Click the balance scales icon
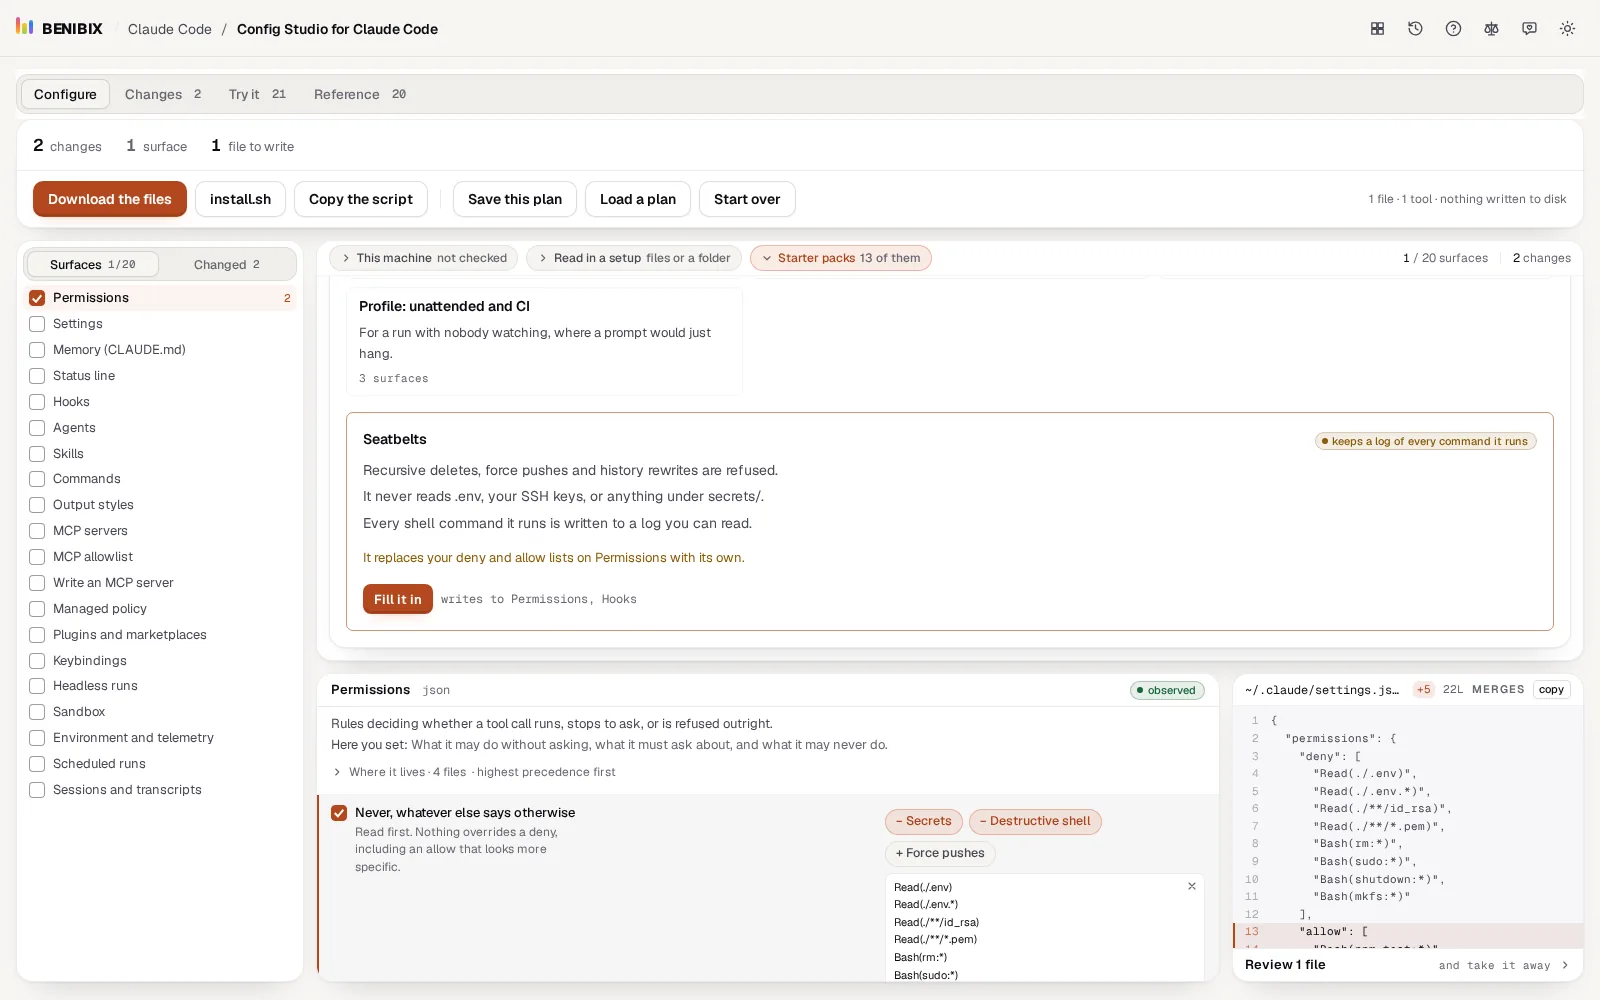The width and height of the screenshot is (1600, 1000). pyautogui.click(x=1491, y=29)
